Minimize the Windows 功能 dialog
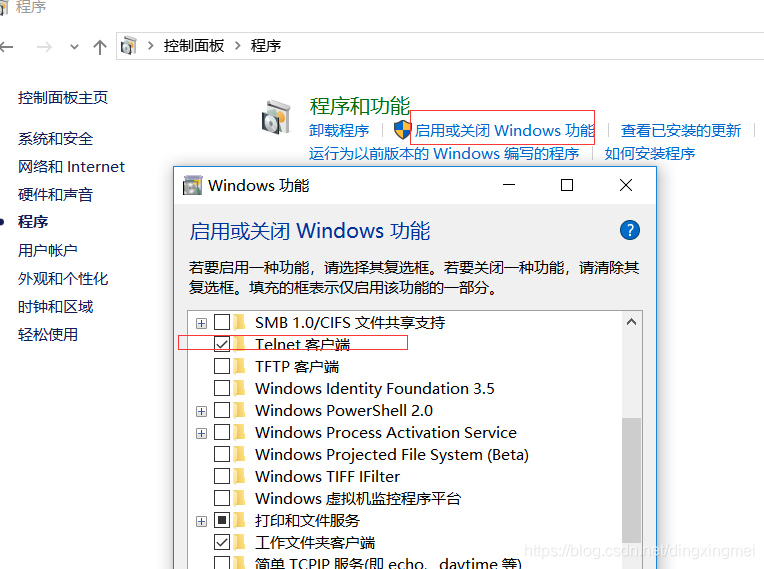The image size is (764, 569). (x=509, y=185)
